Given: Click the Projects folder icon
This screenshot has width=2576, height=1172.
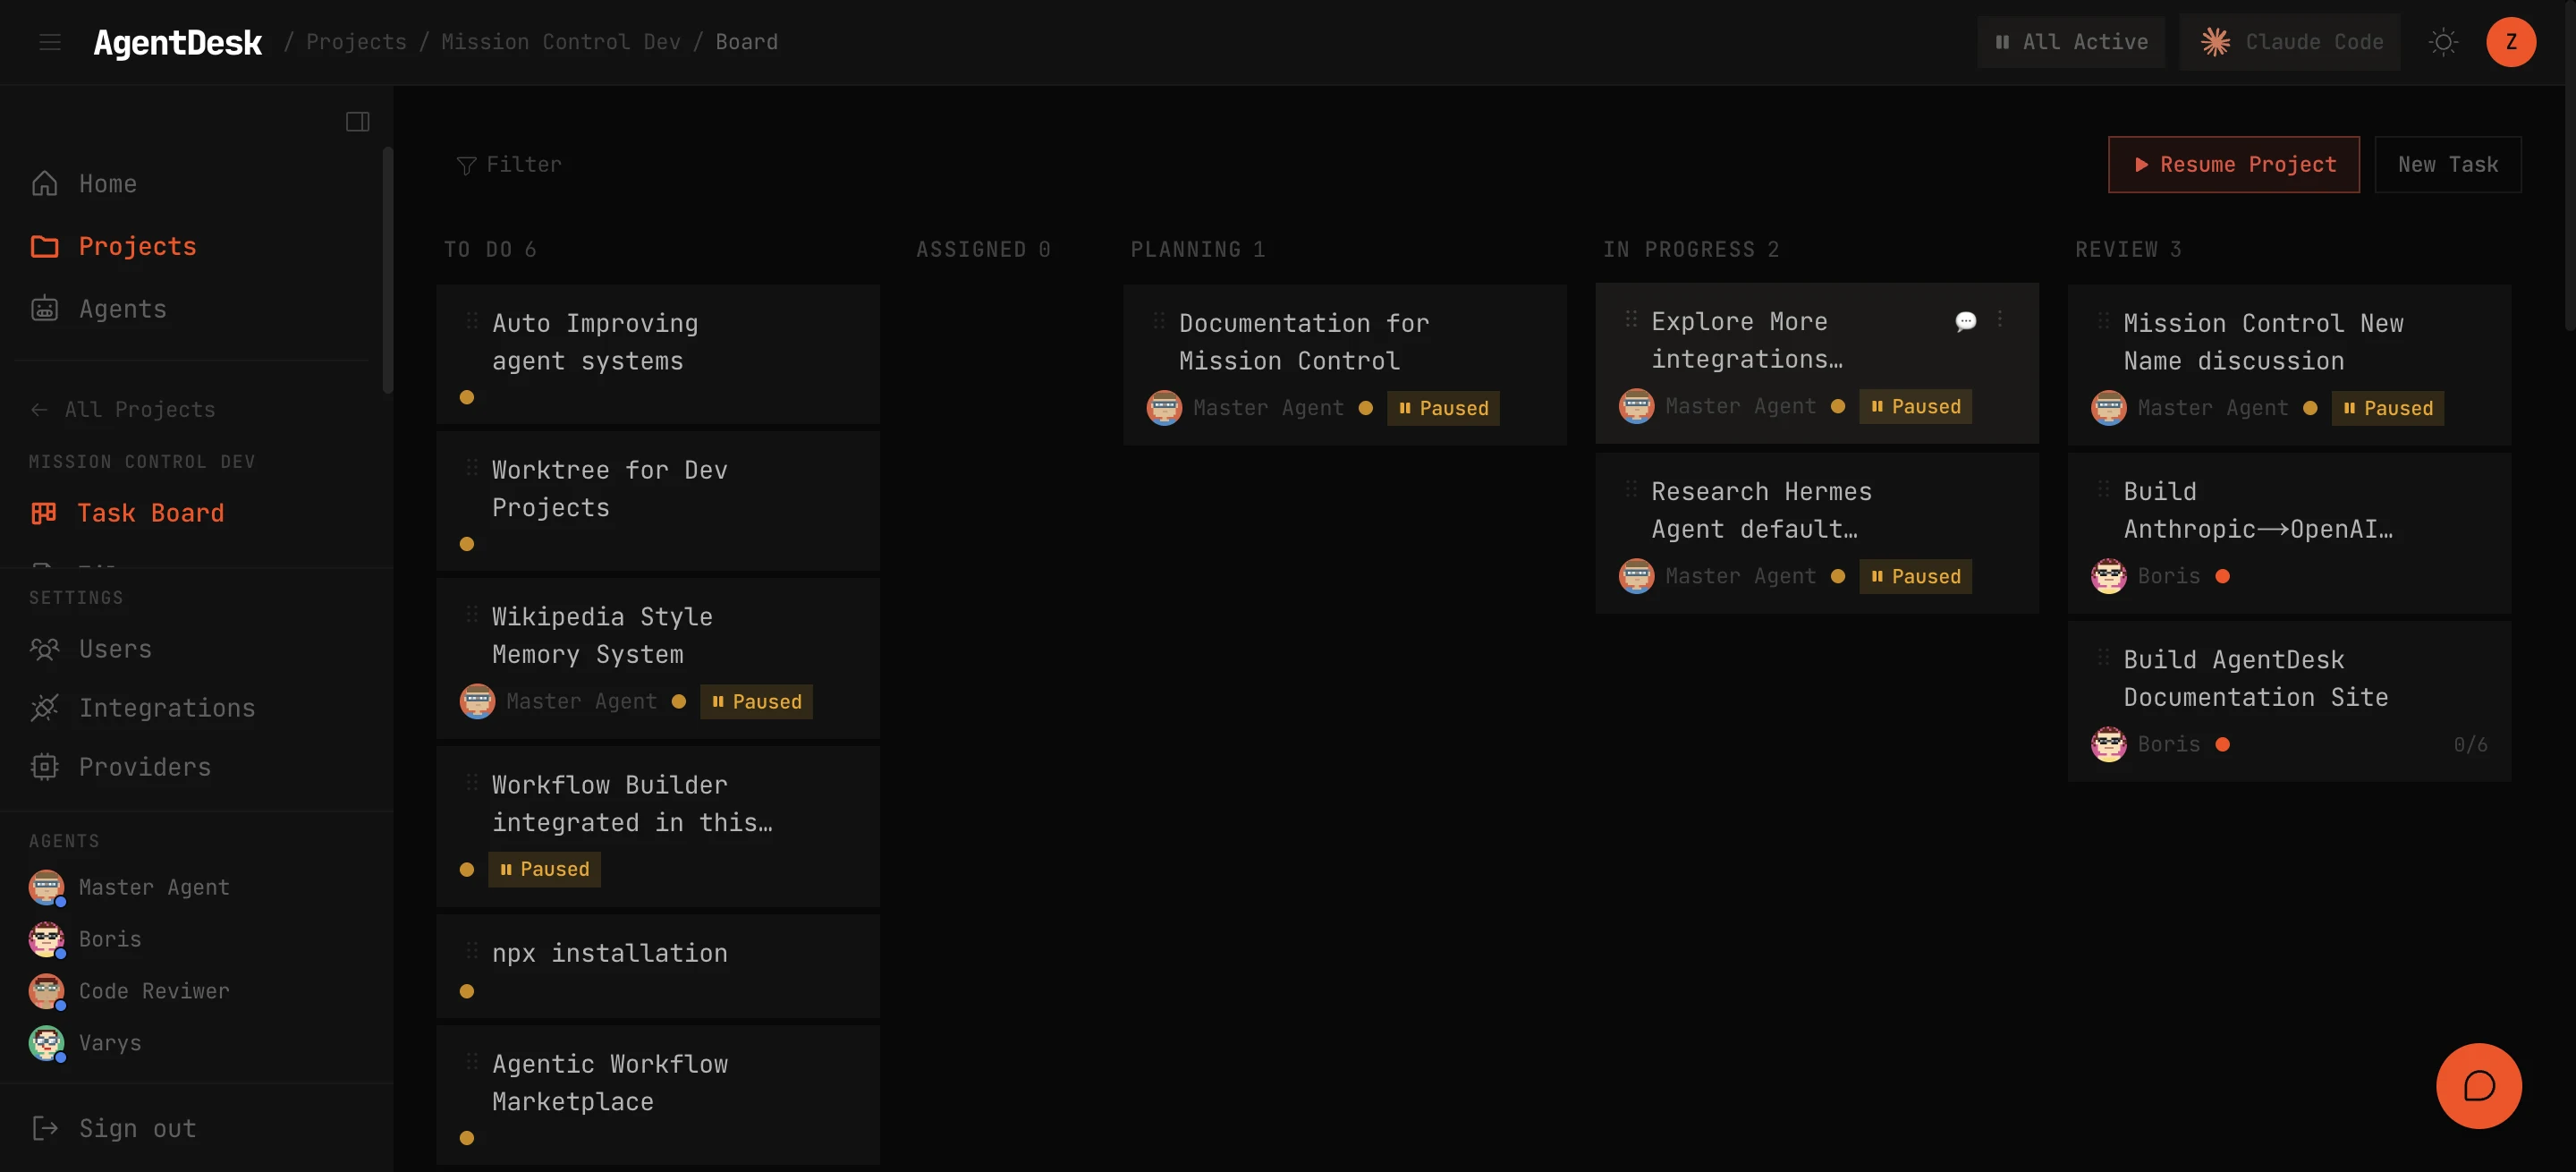Looking at the screenshot, I should point(45,246).
